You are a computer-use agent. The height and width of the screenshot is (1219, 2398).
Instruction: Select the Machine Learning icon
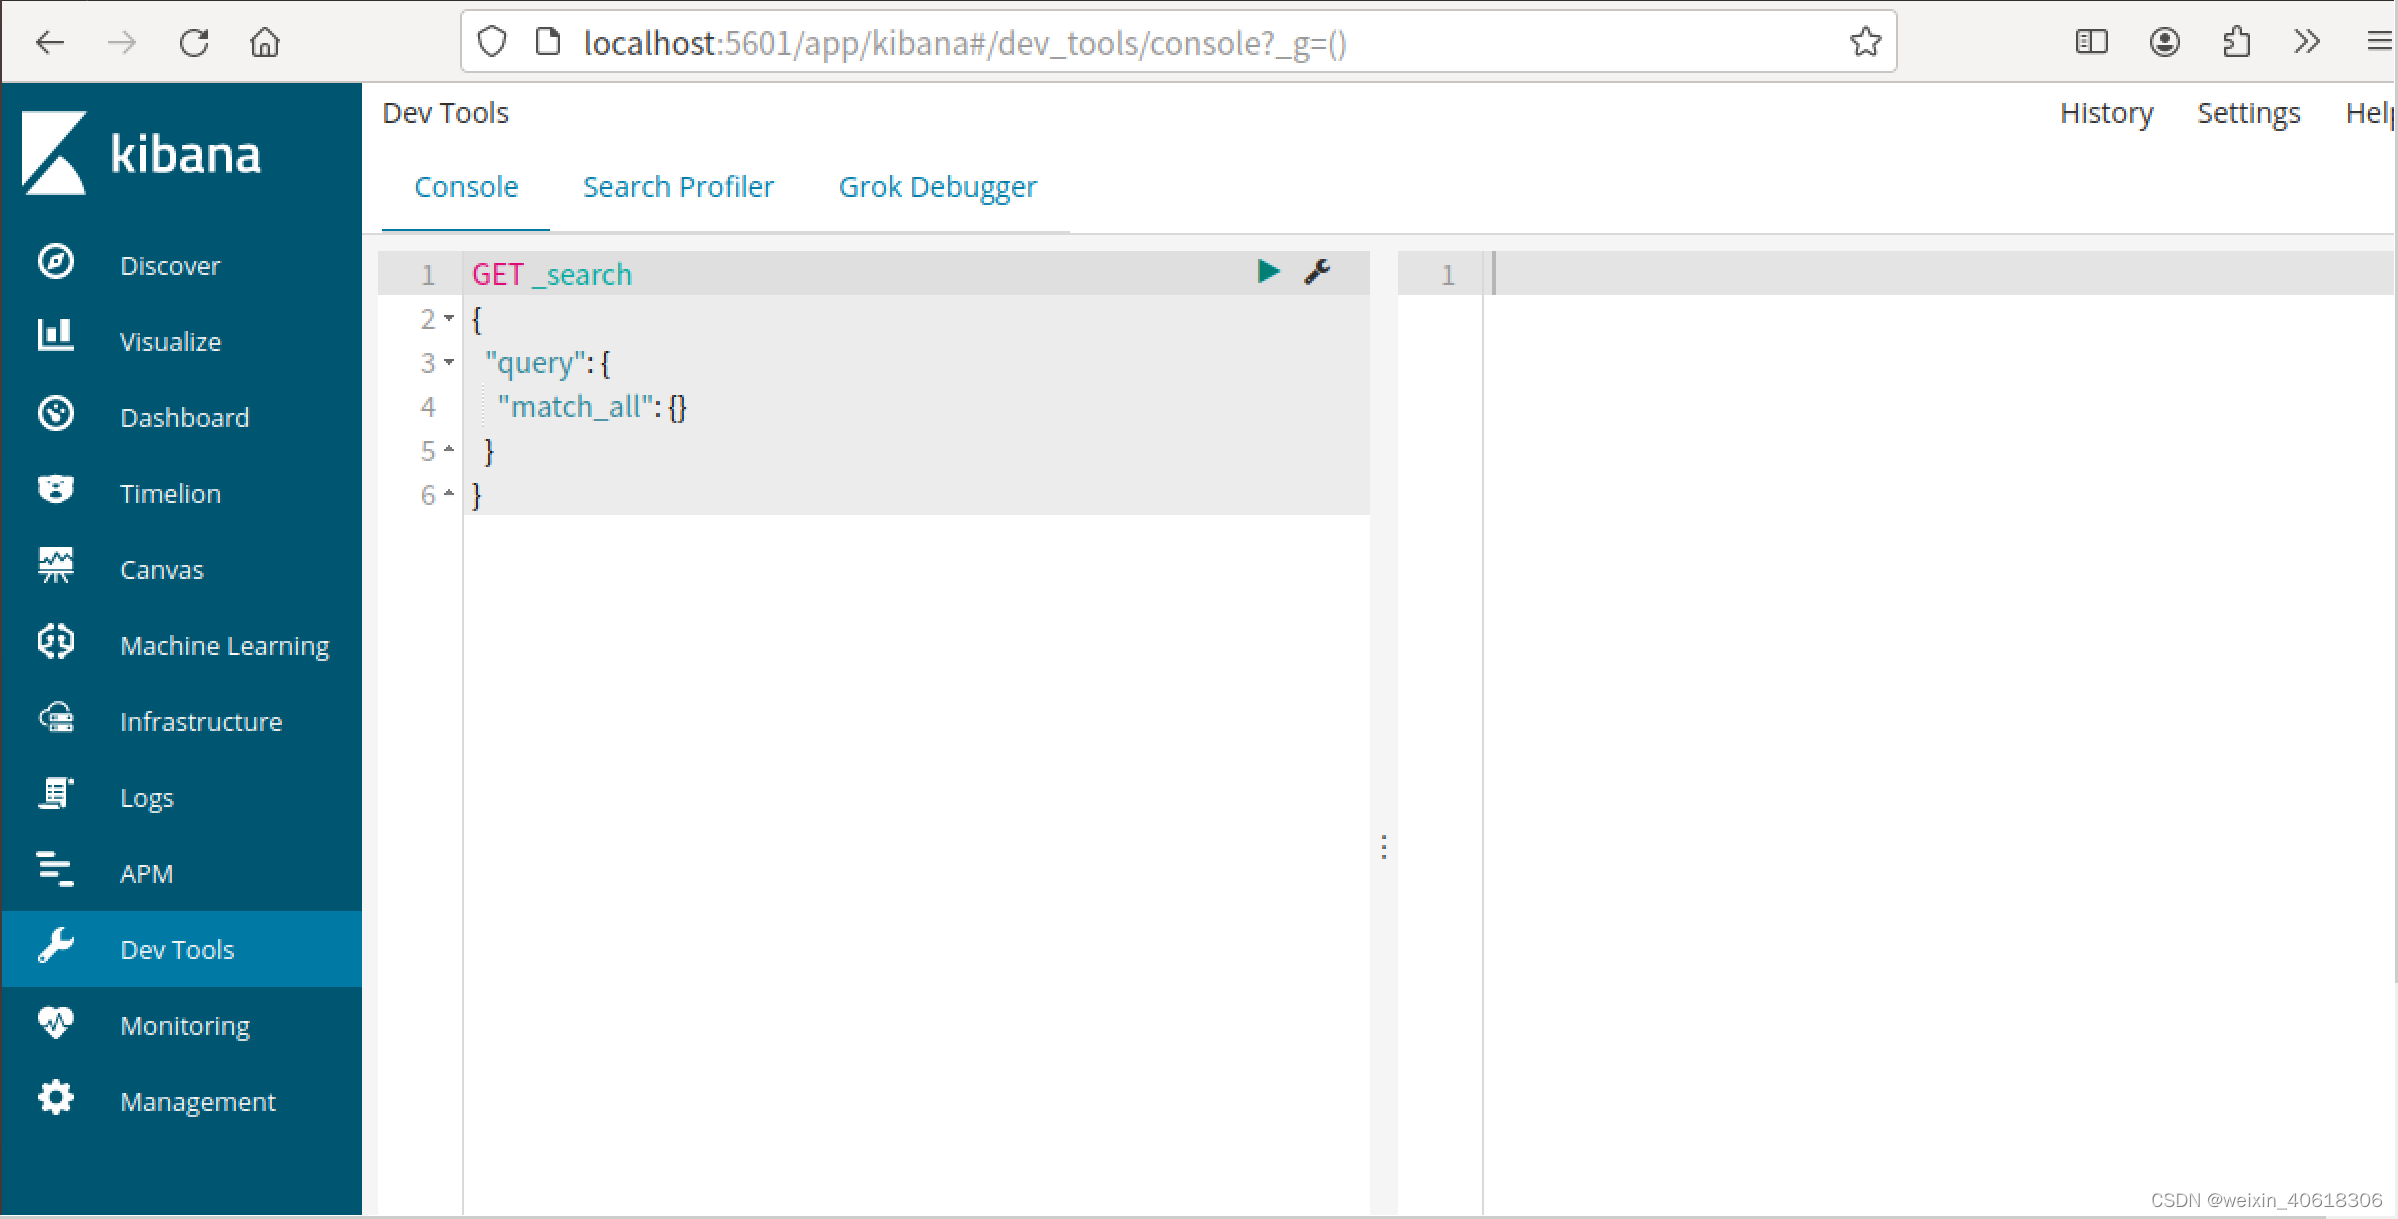click(x=54, y=644)
